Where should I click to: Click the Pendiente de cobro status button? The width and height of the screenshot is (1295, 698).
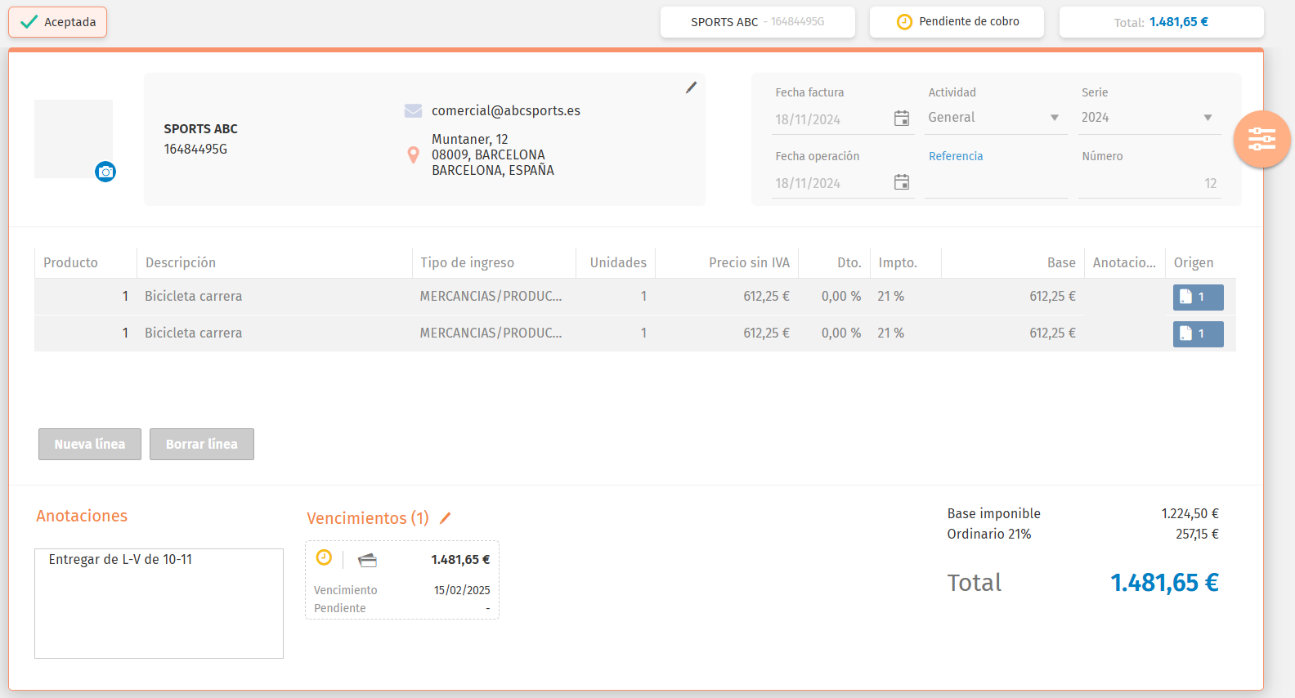click(x=957, y=22)
